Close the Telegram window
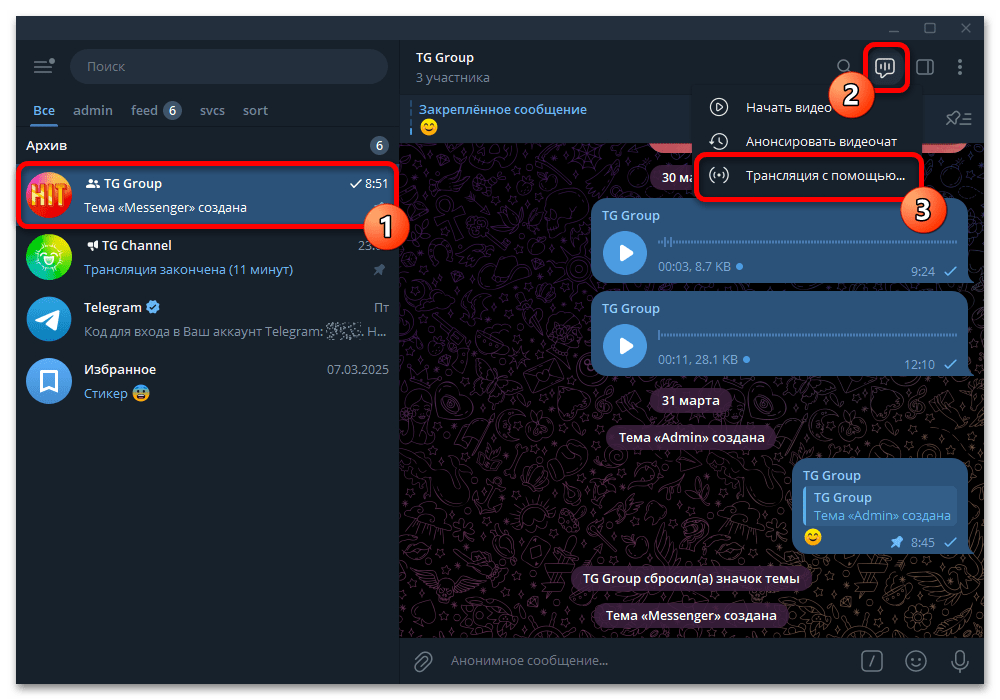1000x700 pixels. 966,29
